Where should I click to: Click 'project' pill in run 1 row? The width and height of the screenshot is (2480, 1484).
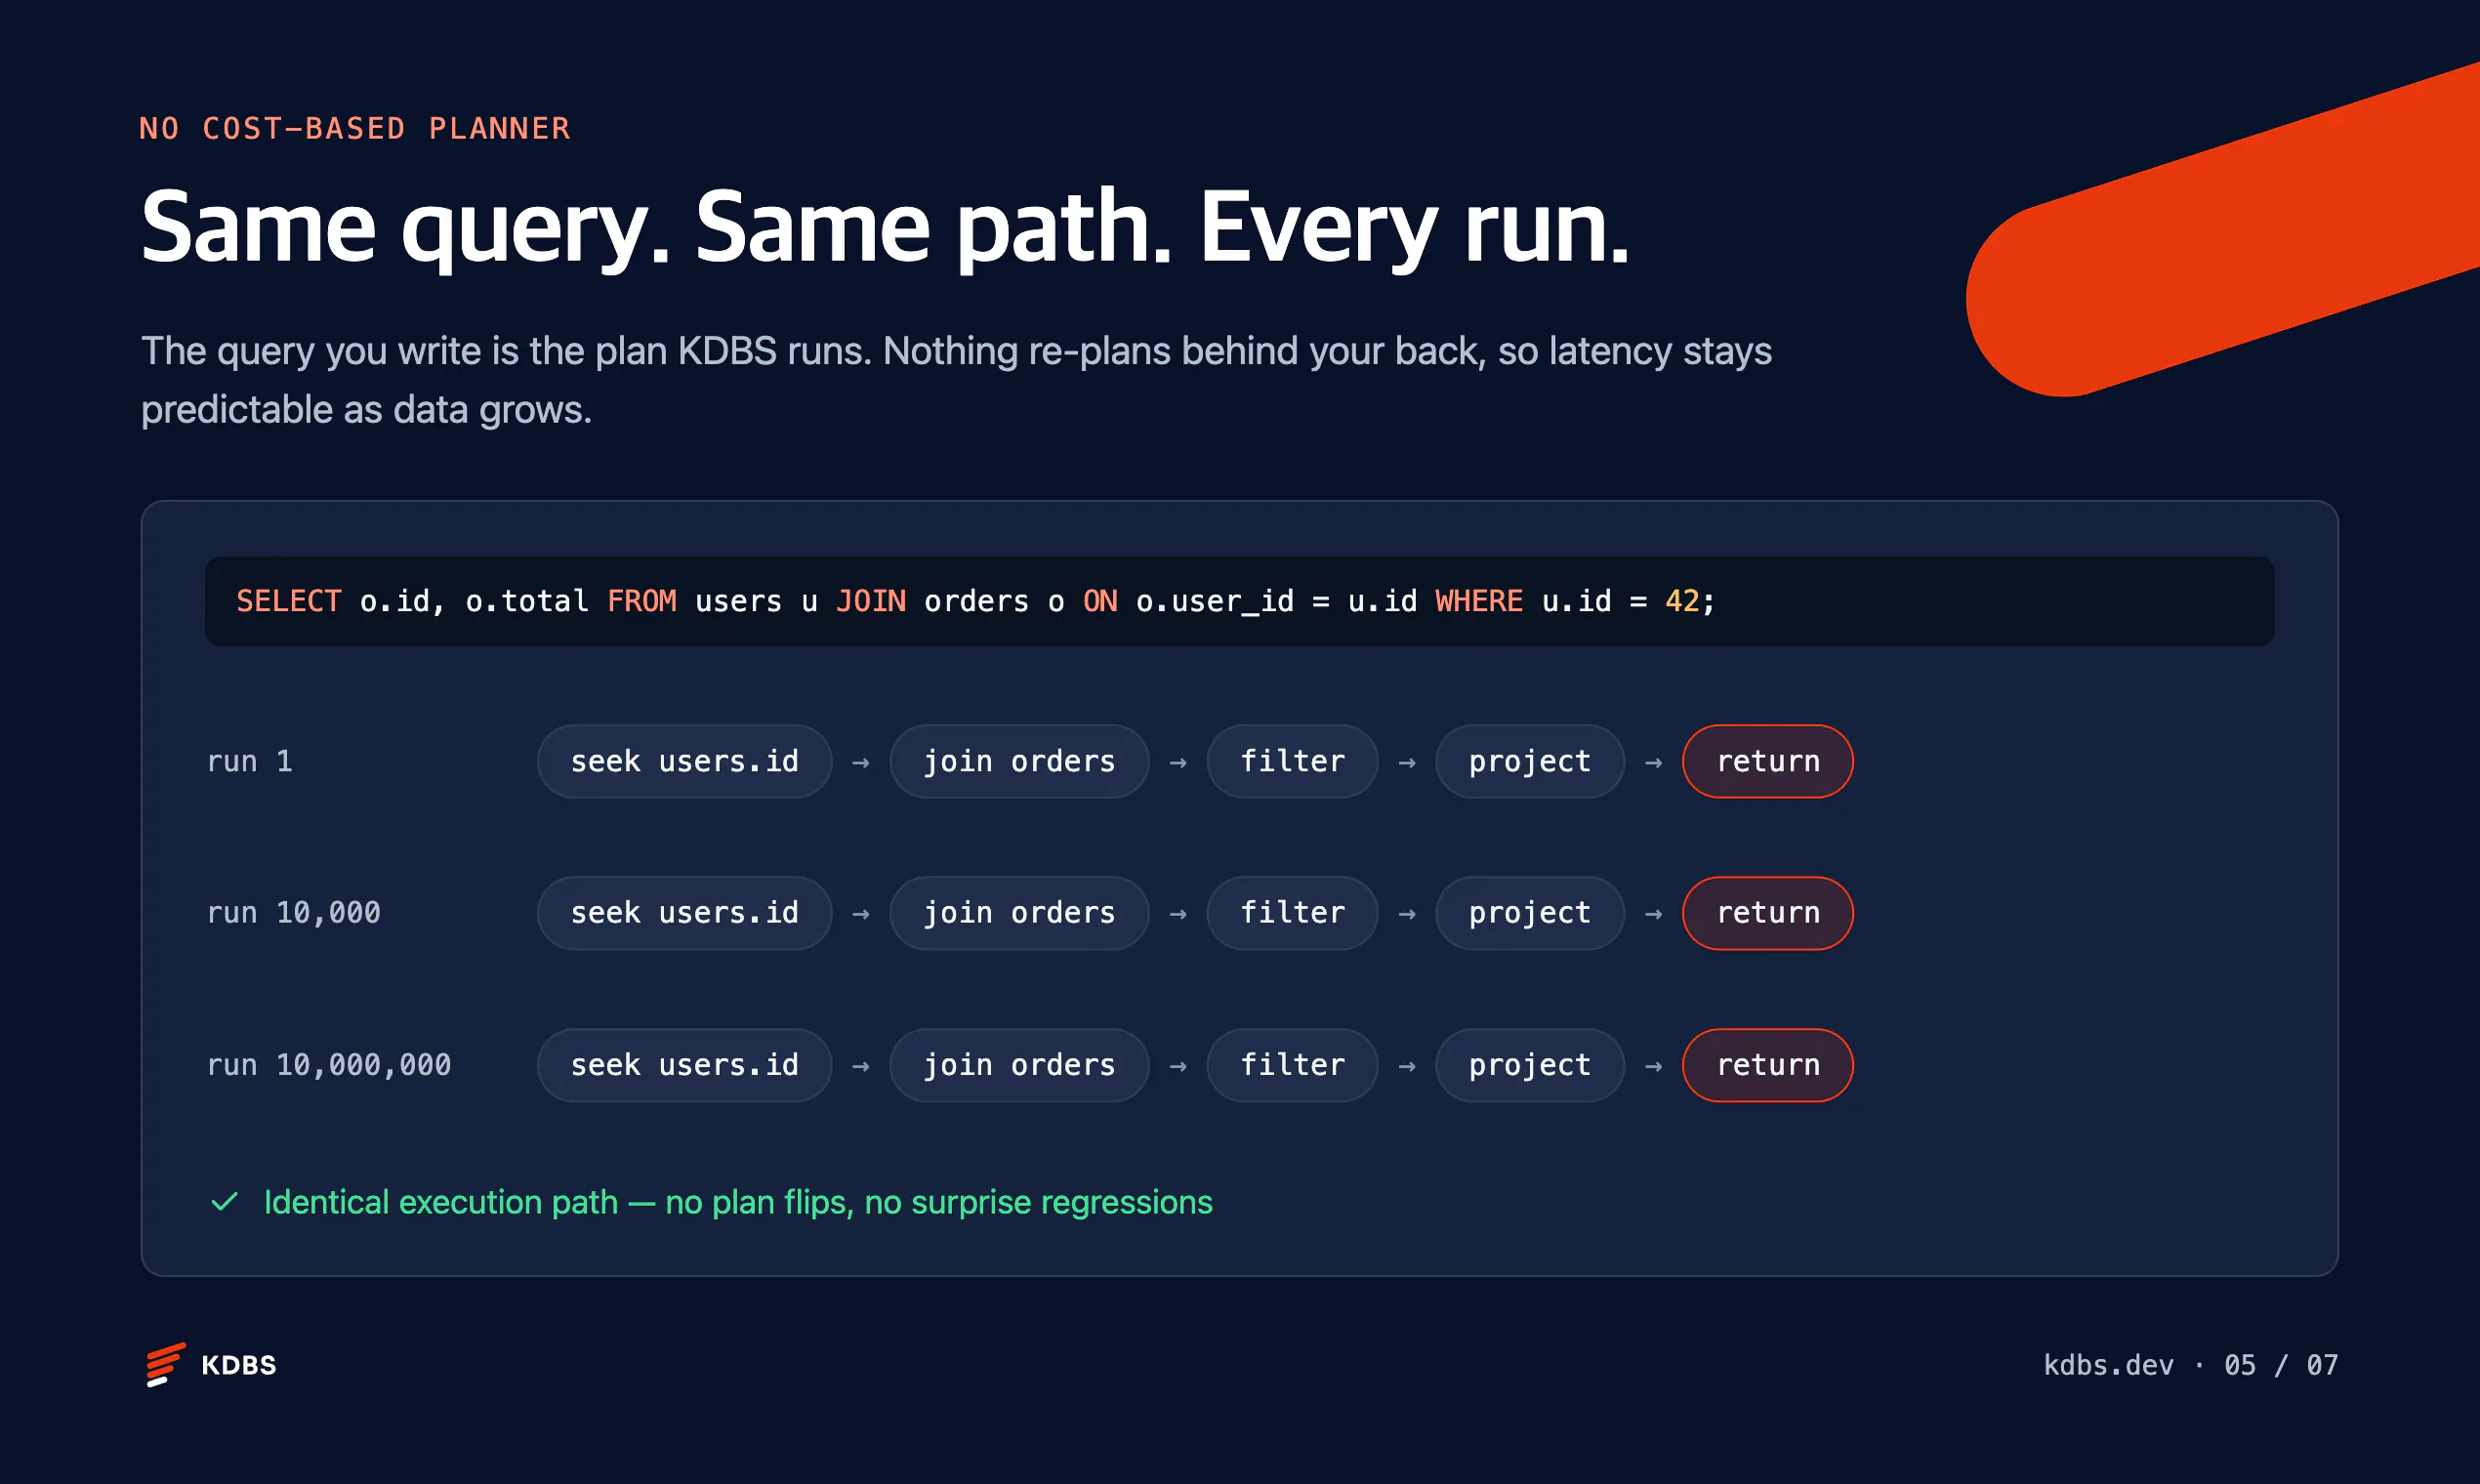[1529, 761]
